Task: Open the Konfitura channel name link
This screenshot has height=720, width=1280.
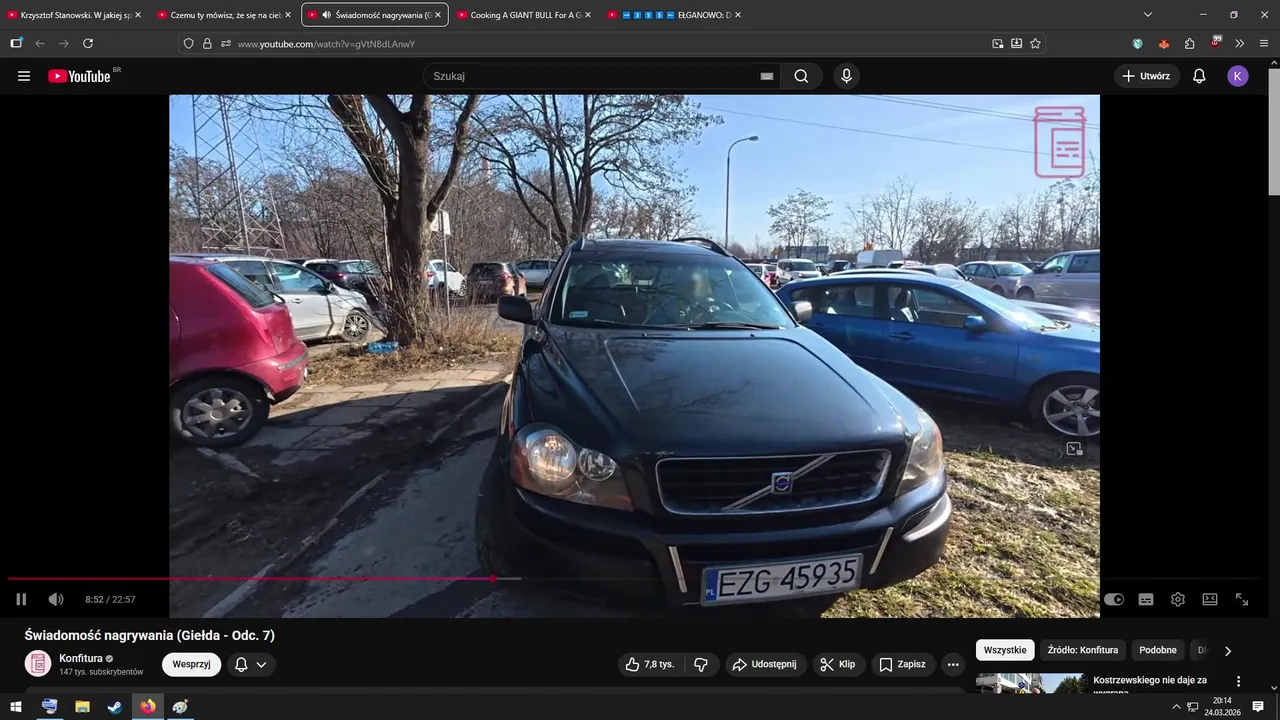Action: point(81,658)
